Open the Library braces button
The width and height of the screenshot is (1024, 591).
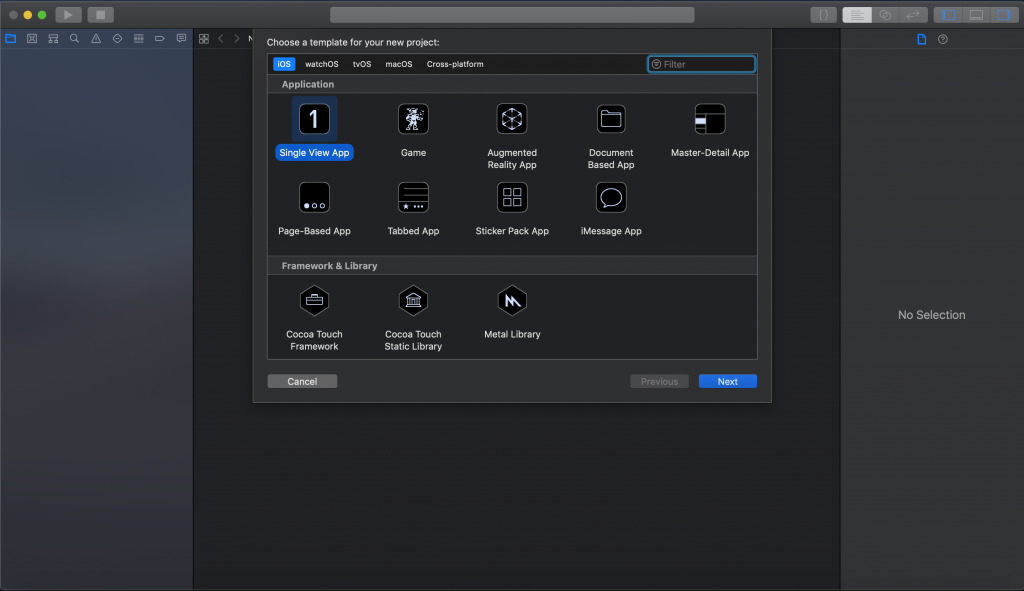coord(824,14)
